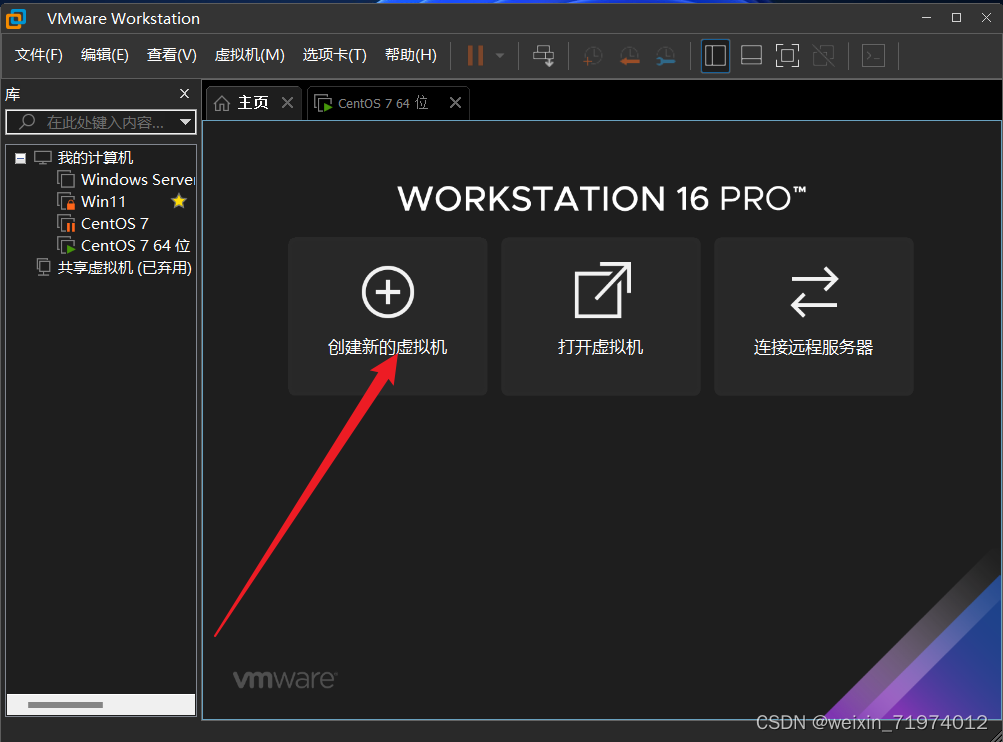Click the library search input field
This screenshot has width=1003, height=742.
100,122
